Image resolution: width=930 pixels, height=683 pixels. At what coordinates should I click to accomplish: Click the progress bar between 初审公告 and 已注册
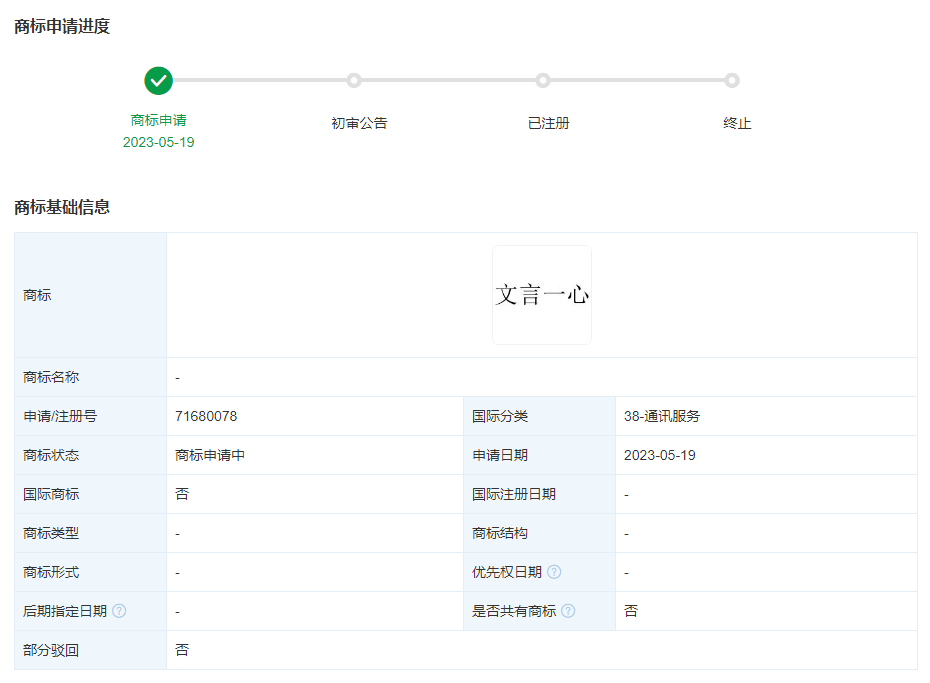[450, 81]
